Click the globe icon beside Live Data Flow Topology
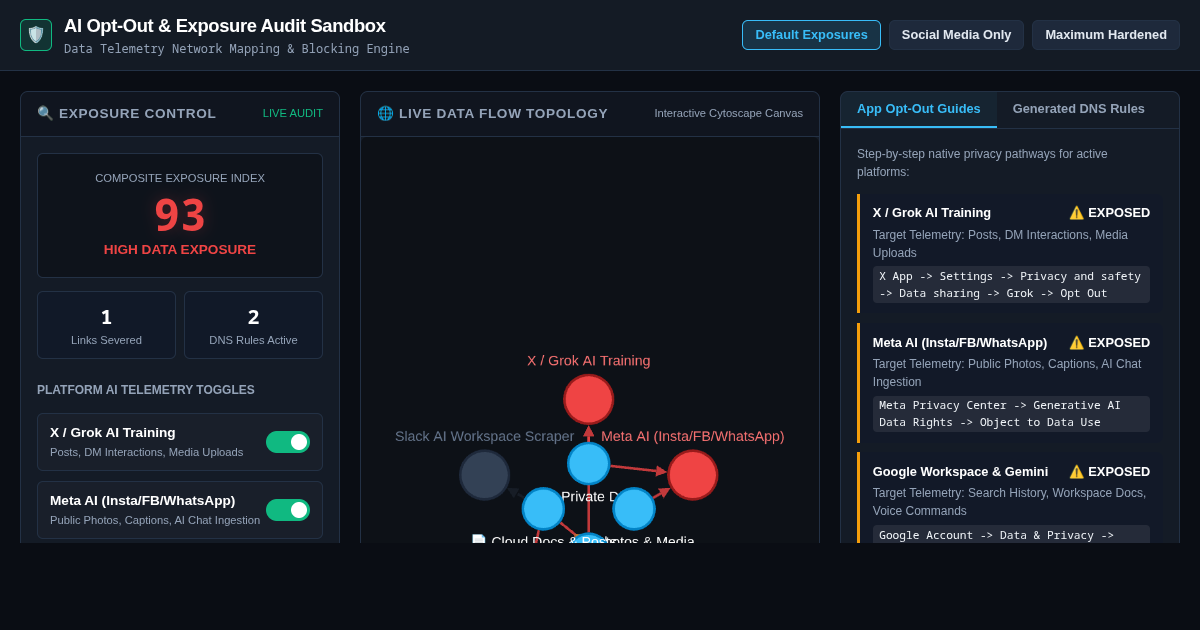Screen dimensions: 1200x630 coord(385,113)
